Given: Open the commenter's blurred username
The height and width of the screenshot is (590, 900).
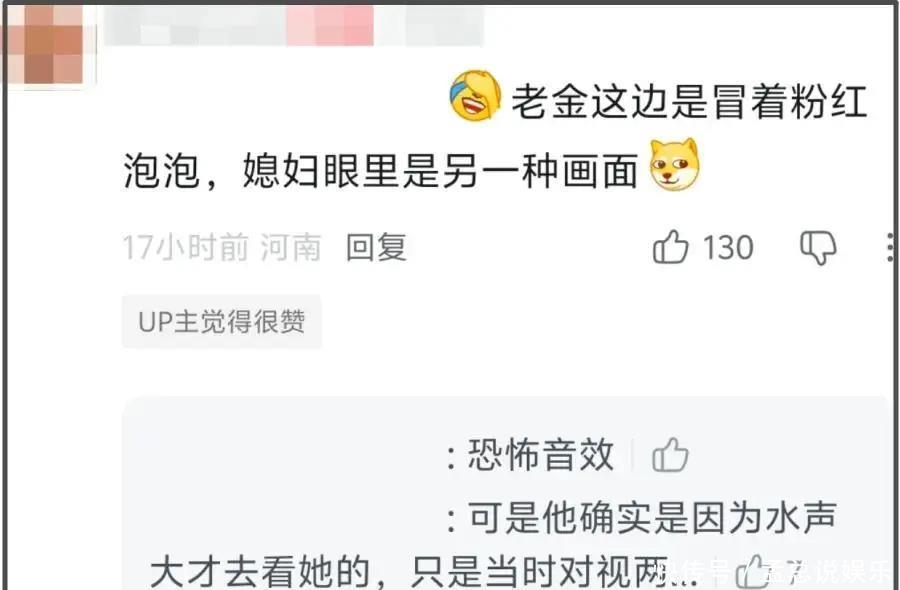Looking at the screenshot, I should pos(293,26).
